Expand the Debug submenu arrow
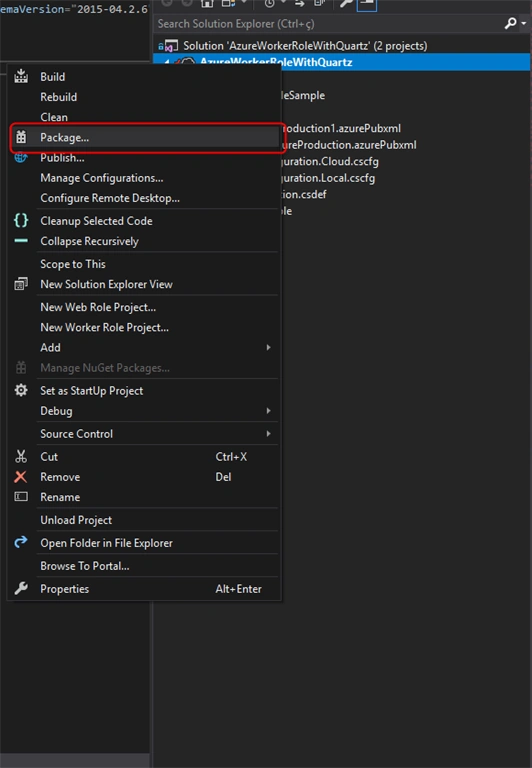Image resolution: width=532 pixels, height=768 pixels. coord(268,410)
